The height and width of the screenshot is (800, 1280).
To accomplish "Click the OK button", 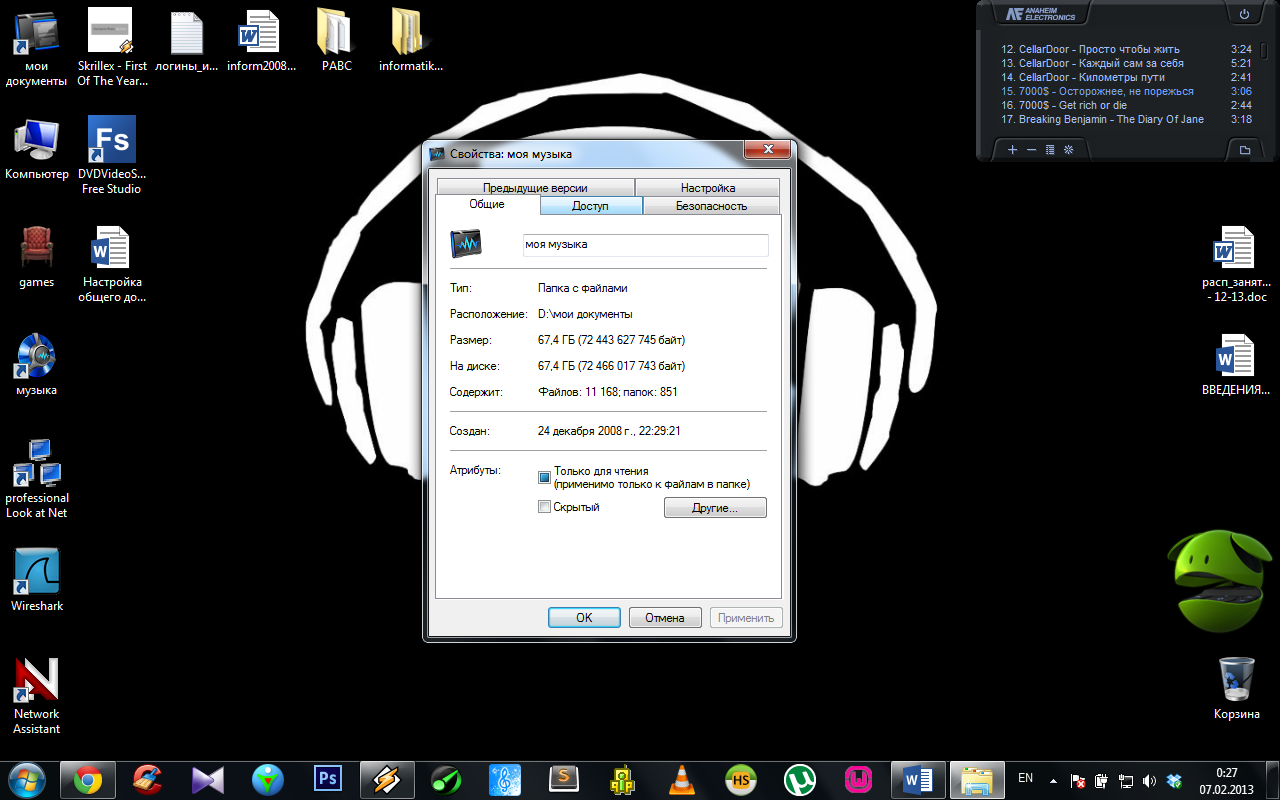I will (585, 618).
